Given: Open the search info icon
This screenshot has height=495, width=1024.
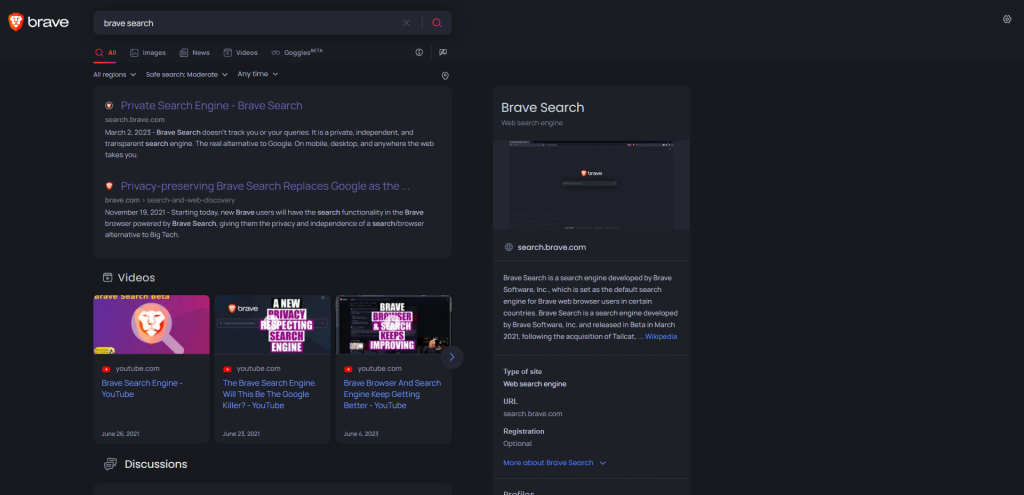Looking at the screenshot, I should click(x=419, y=52).
